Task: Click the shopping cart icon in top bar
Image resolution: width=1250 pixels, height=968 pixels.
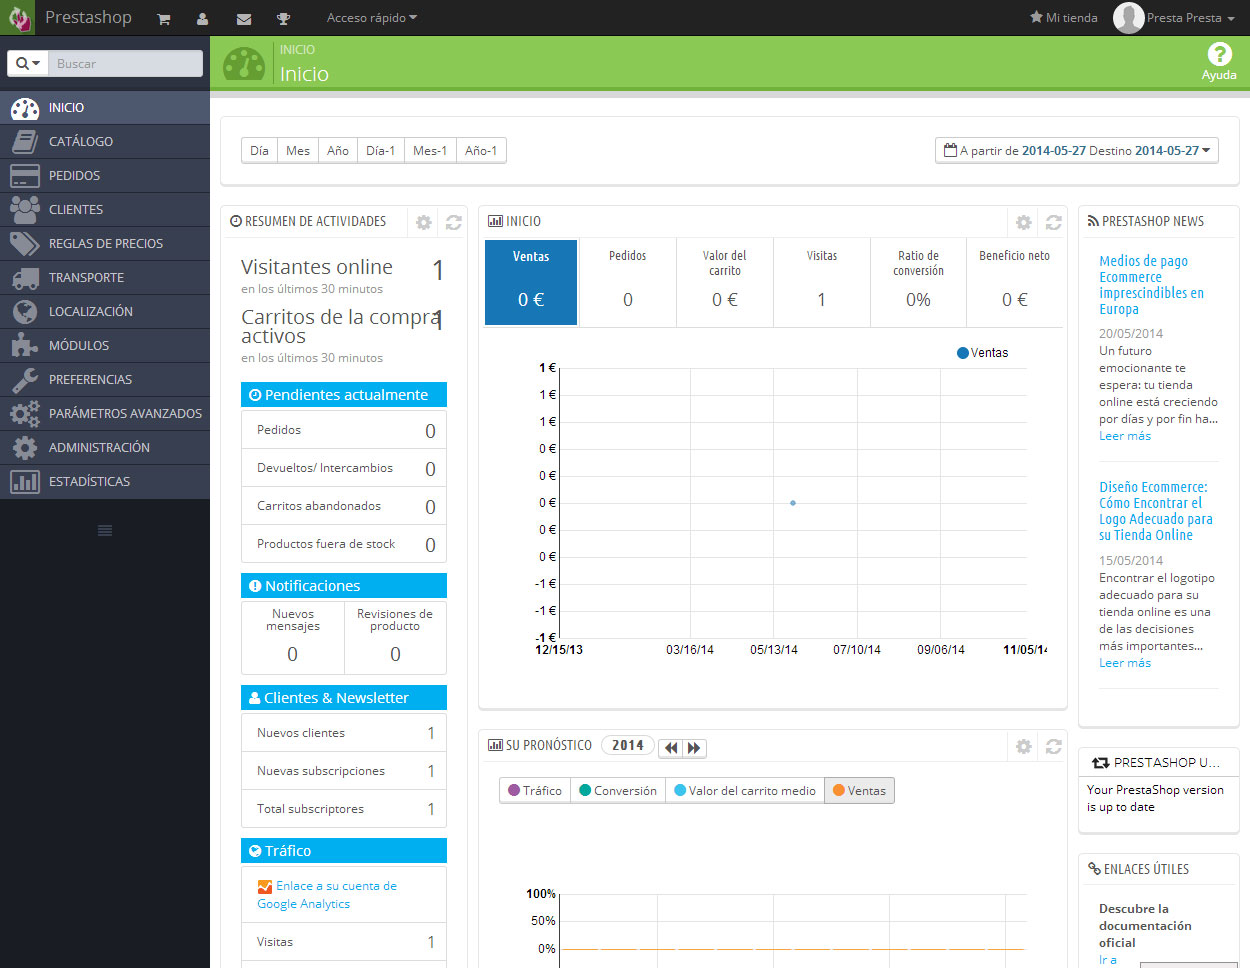Action: tap(164, 18)
